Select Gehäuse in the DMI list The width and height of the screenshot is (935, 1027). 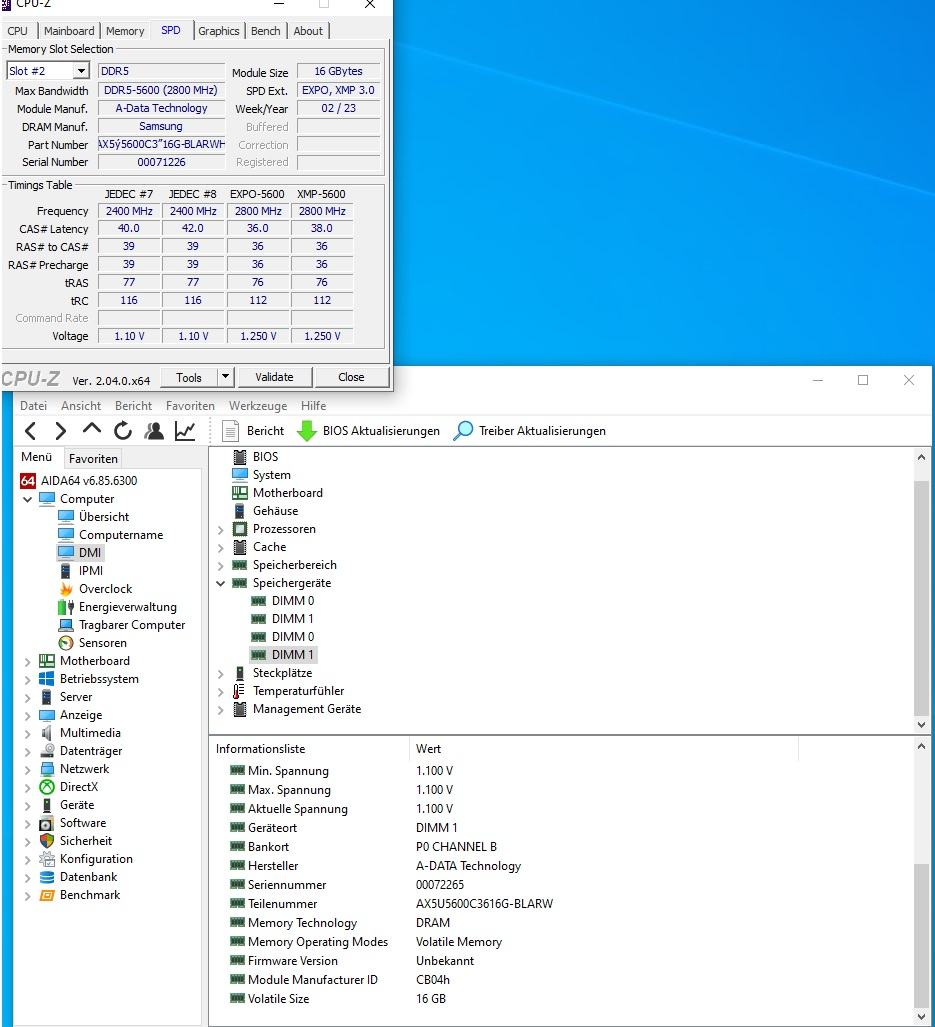[x=275, y=511]
